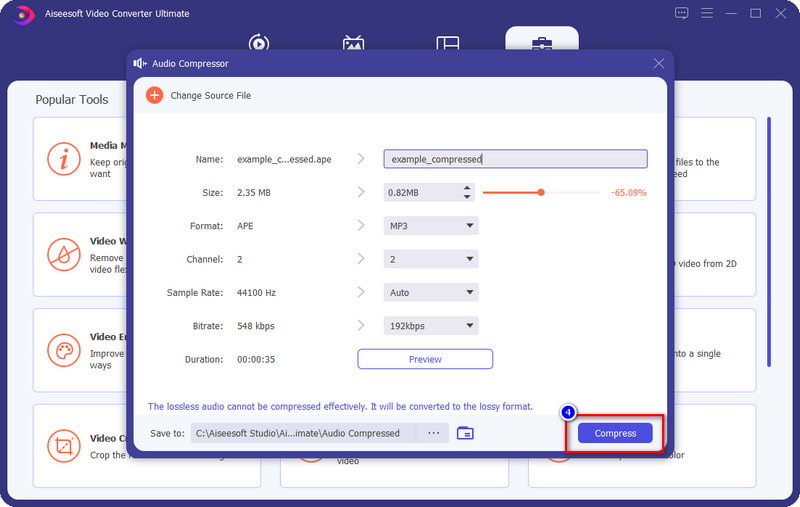Open the output folder icon
Viewport: 800px width, 507px height.
point(465,433)
